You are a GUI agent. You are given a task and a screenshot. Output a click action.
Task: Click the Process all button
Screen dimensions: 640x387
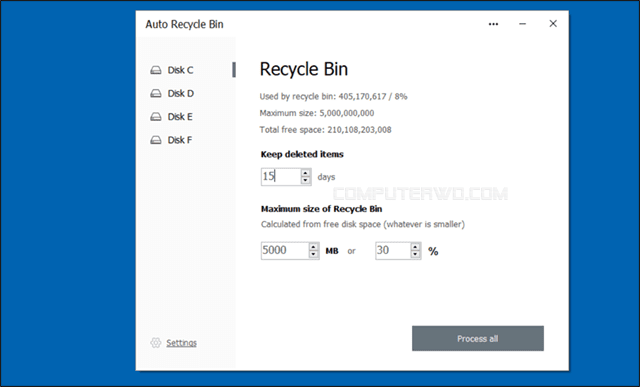[x=478, y=338]
